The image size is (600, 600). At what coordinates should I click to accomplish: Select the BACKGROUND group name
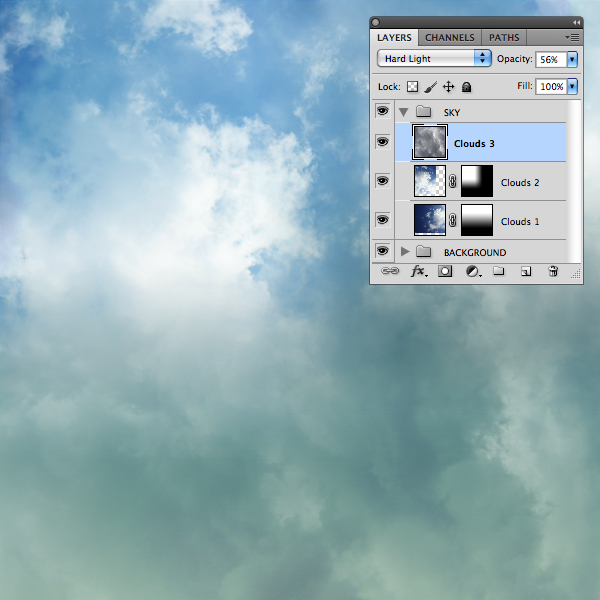(x=475, y=253)
